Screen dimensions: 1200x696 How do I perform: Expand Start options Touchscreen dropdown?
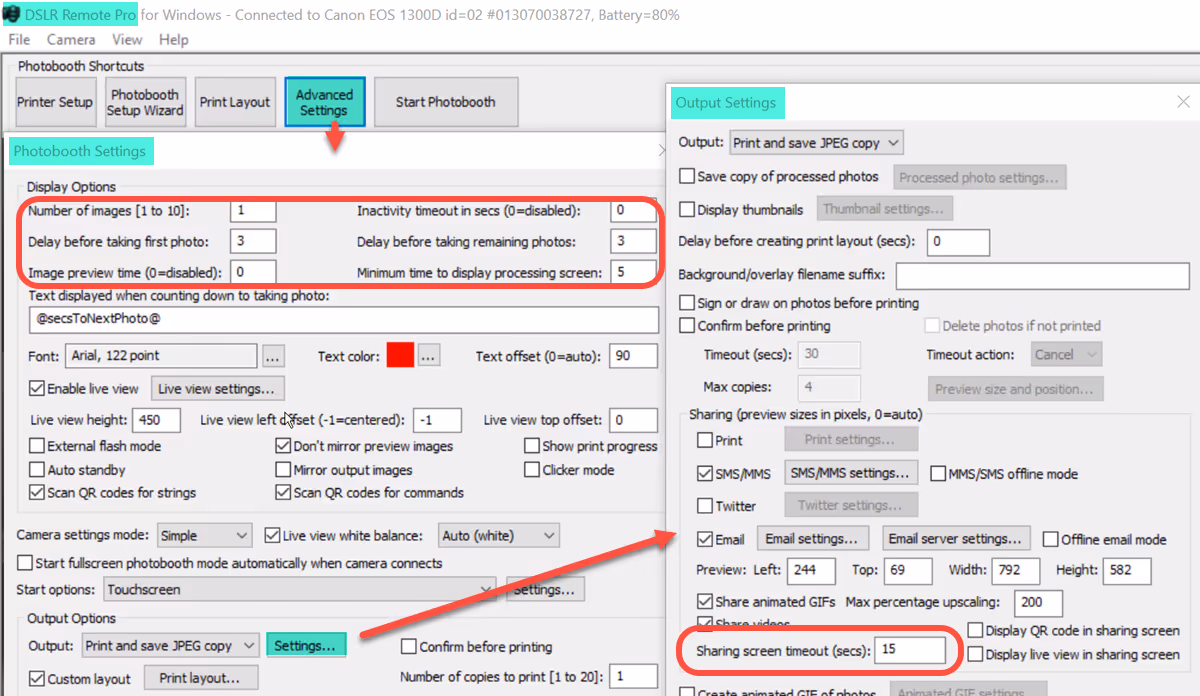click(x=299, y=589)
